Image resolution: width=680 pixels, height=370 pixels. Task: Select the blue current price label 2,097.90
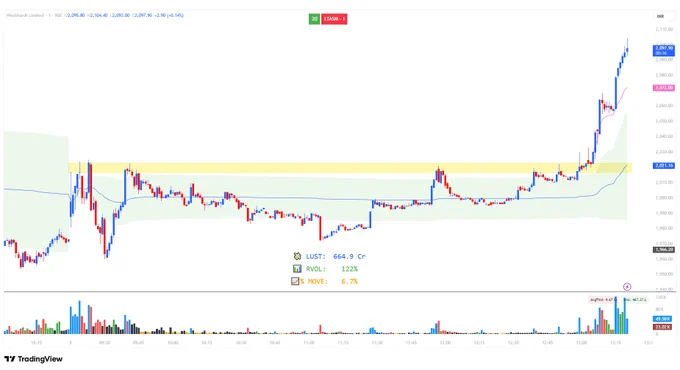(664, 50)
